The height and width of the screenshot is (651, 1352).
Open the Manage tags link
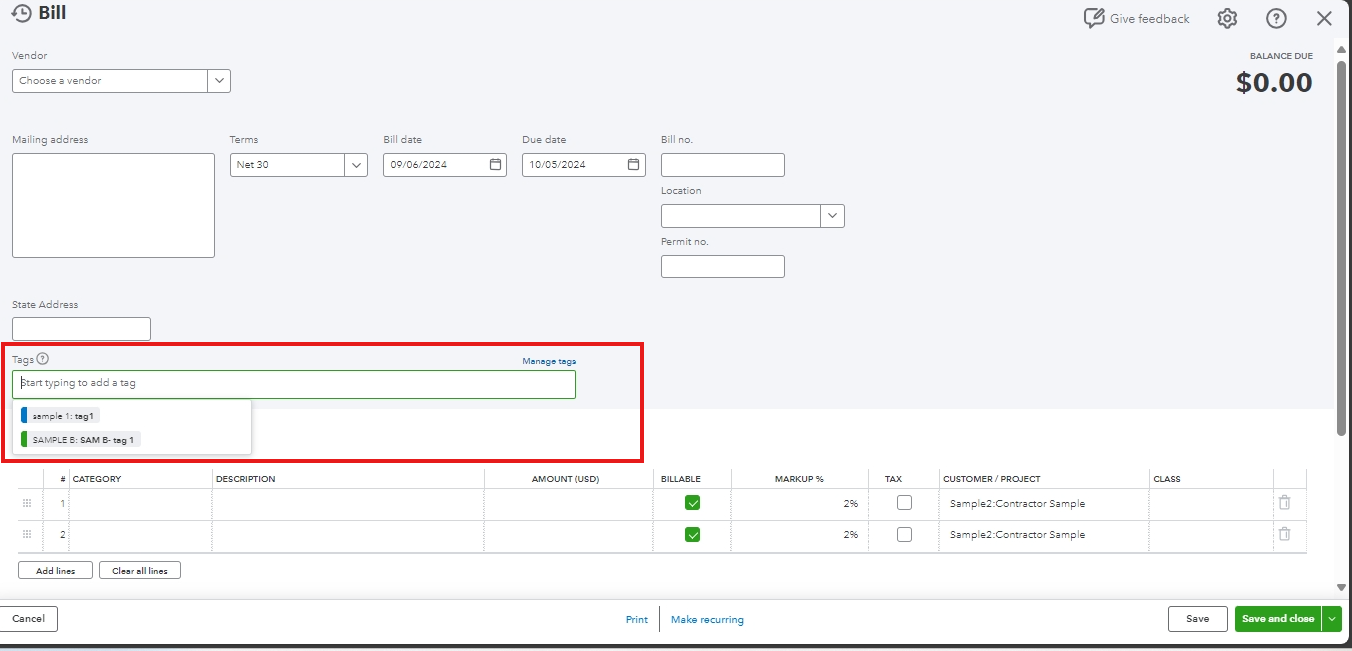(548, 360)
